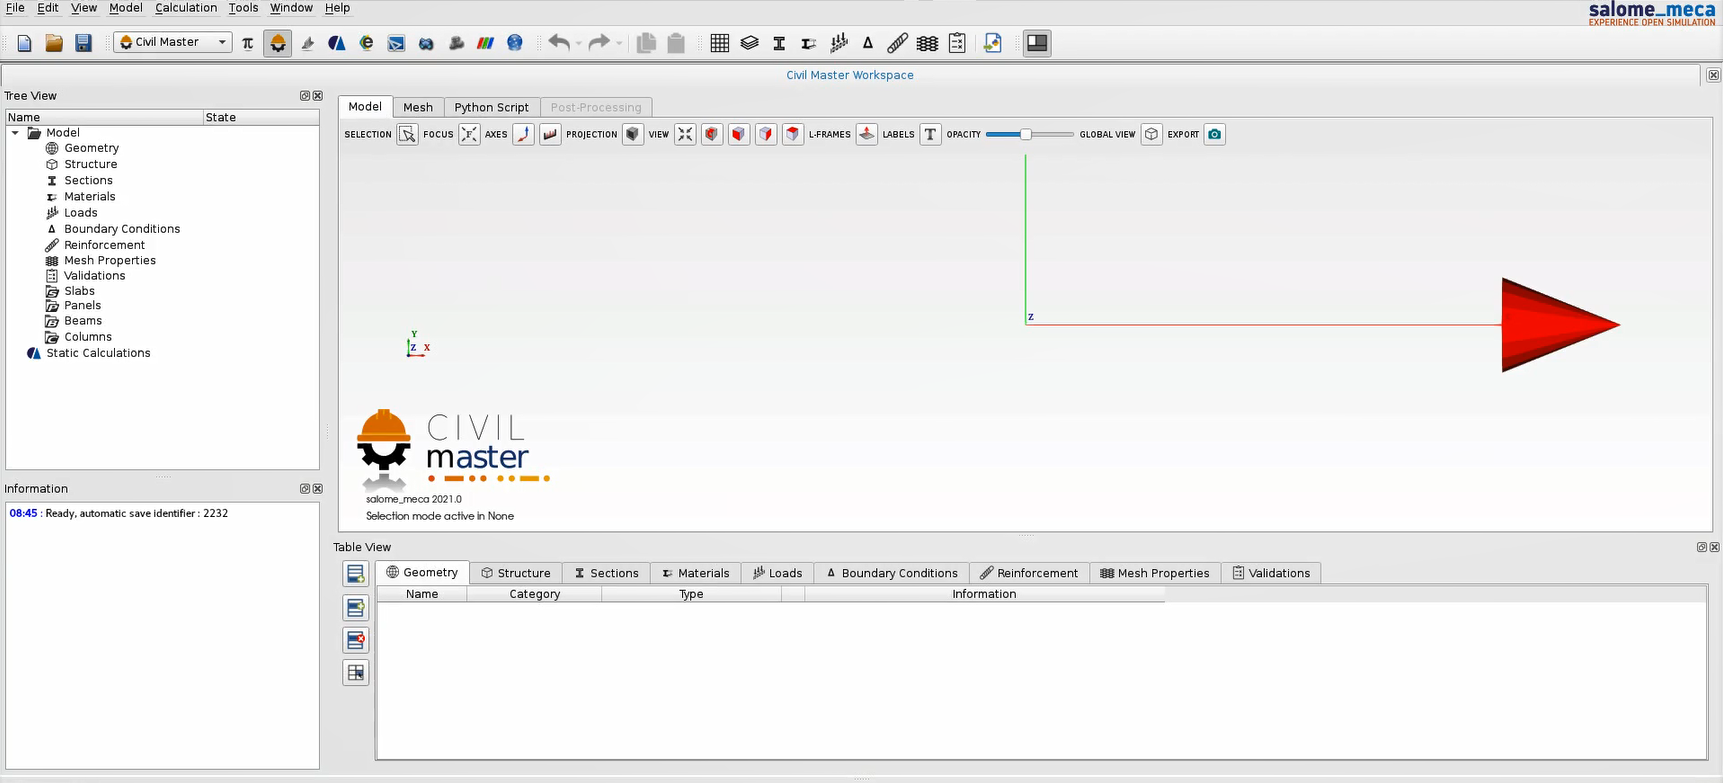This screenshot has width=1723, height=783.
Task: Click the Export camera snapshot icon
Action: point(1214,134)
